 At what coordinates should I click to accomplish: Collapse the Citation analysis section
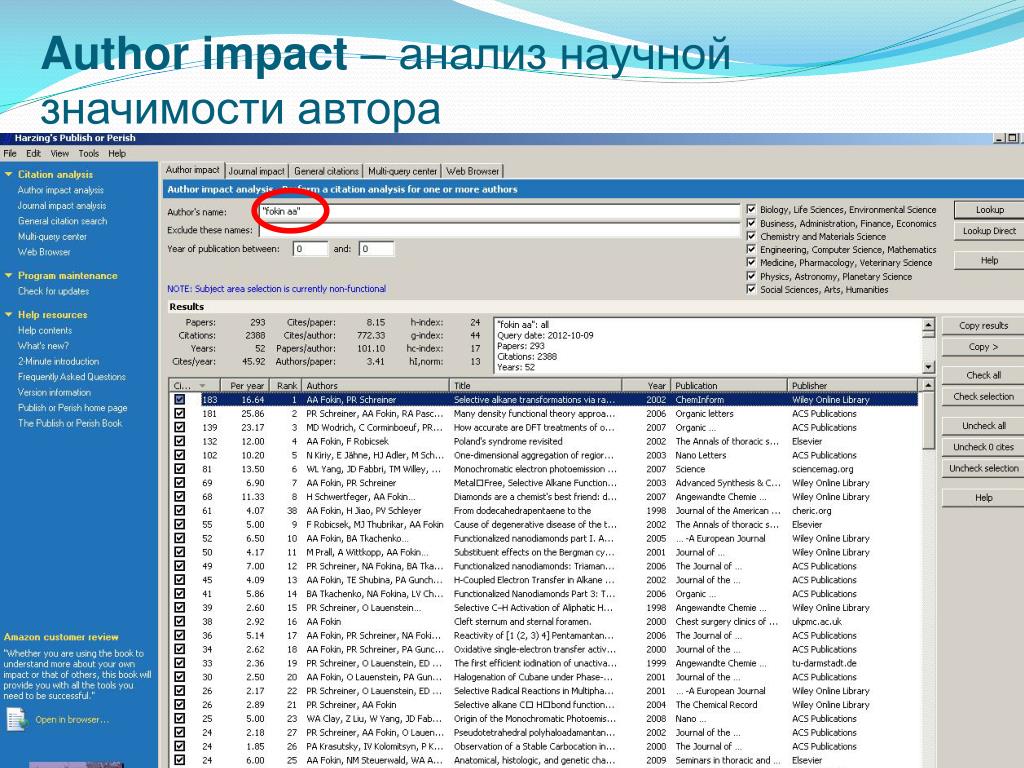(8, 174)
